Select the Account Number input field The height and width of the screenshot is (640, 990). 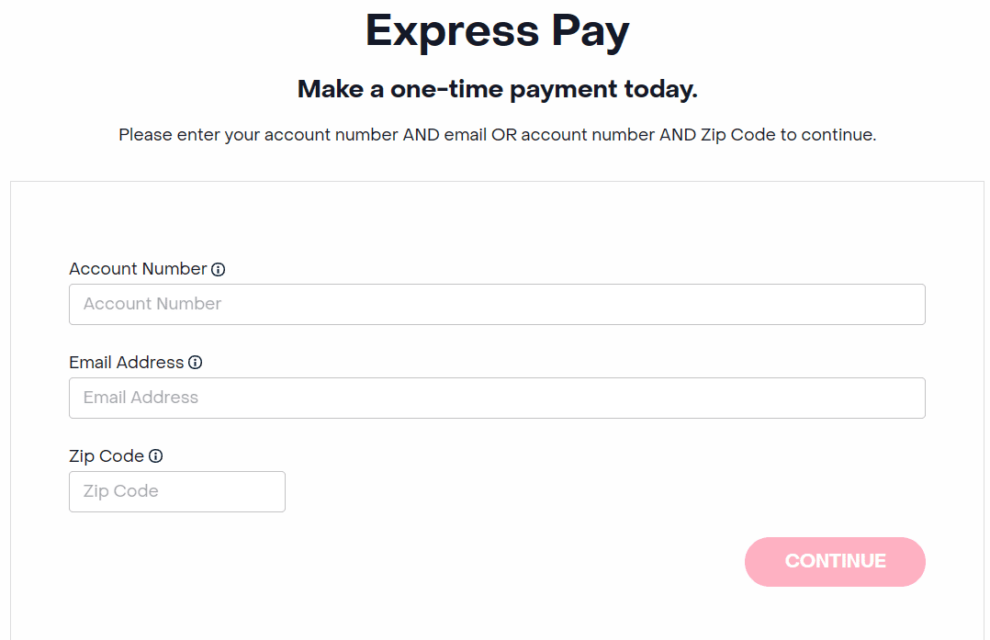[x=497, y=304]
